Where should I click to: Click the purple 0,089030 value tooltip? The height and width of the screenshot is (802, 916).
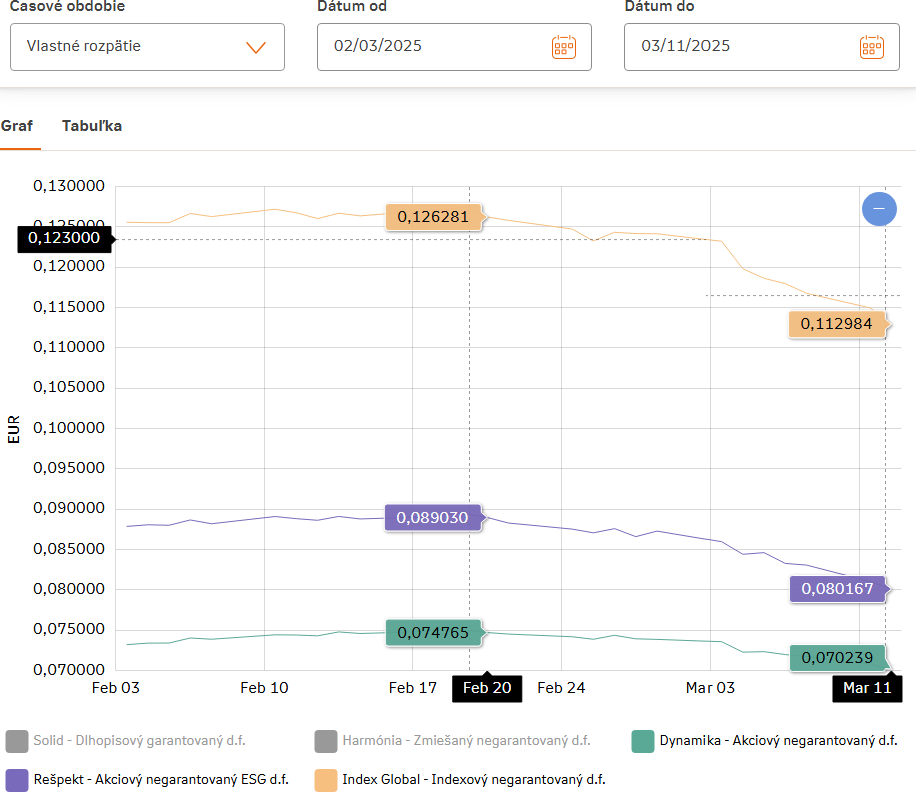point(433,518)
